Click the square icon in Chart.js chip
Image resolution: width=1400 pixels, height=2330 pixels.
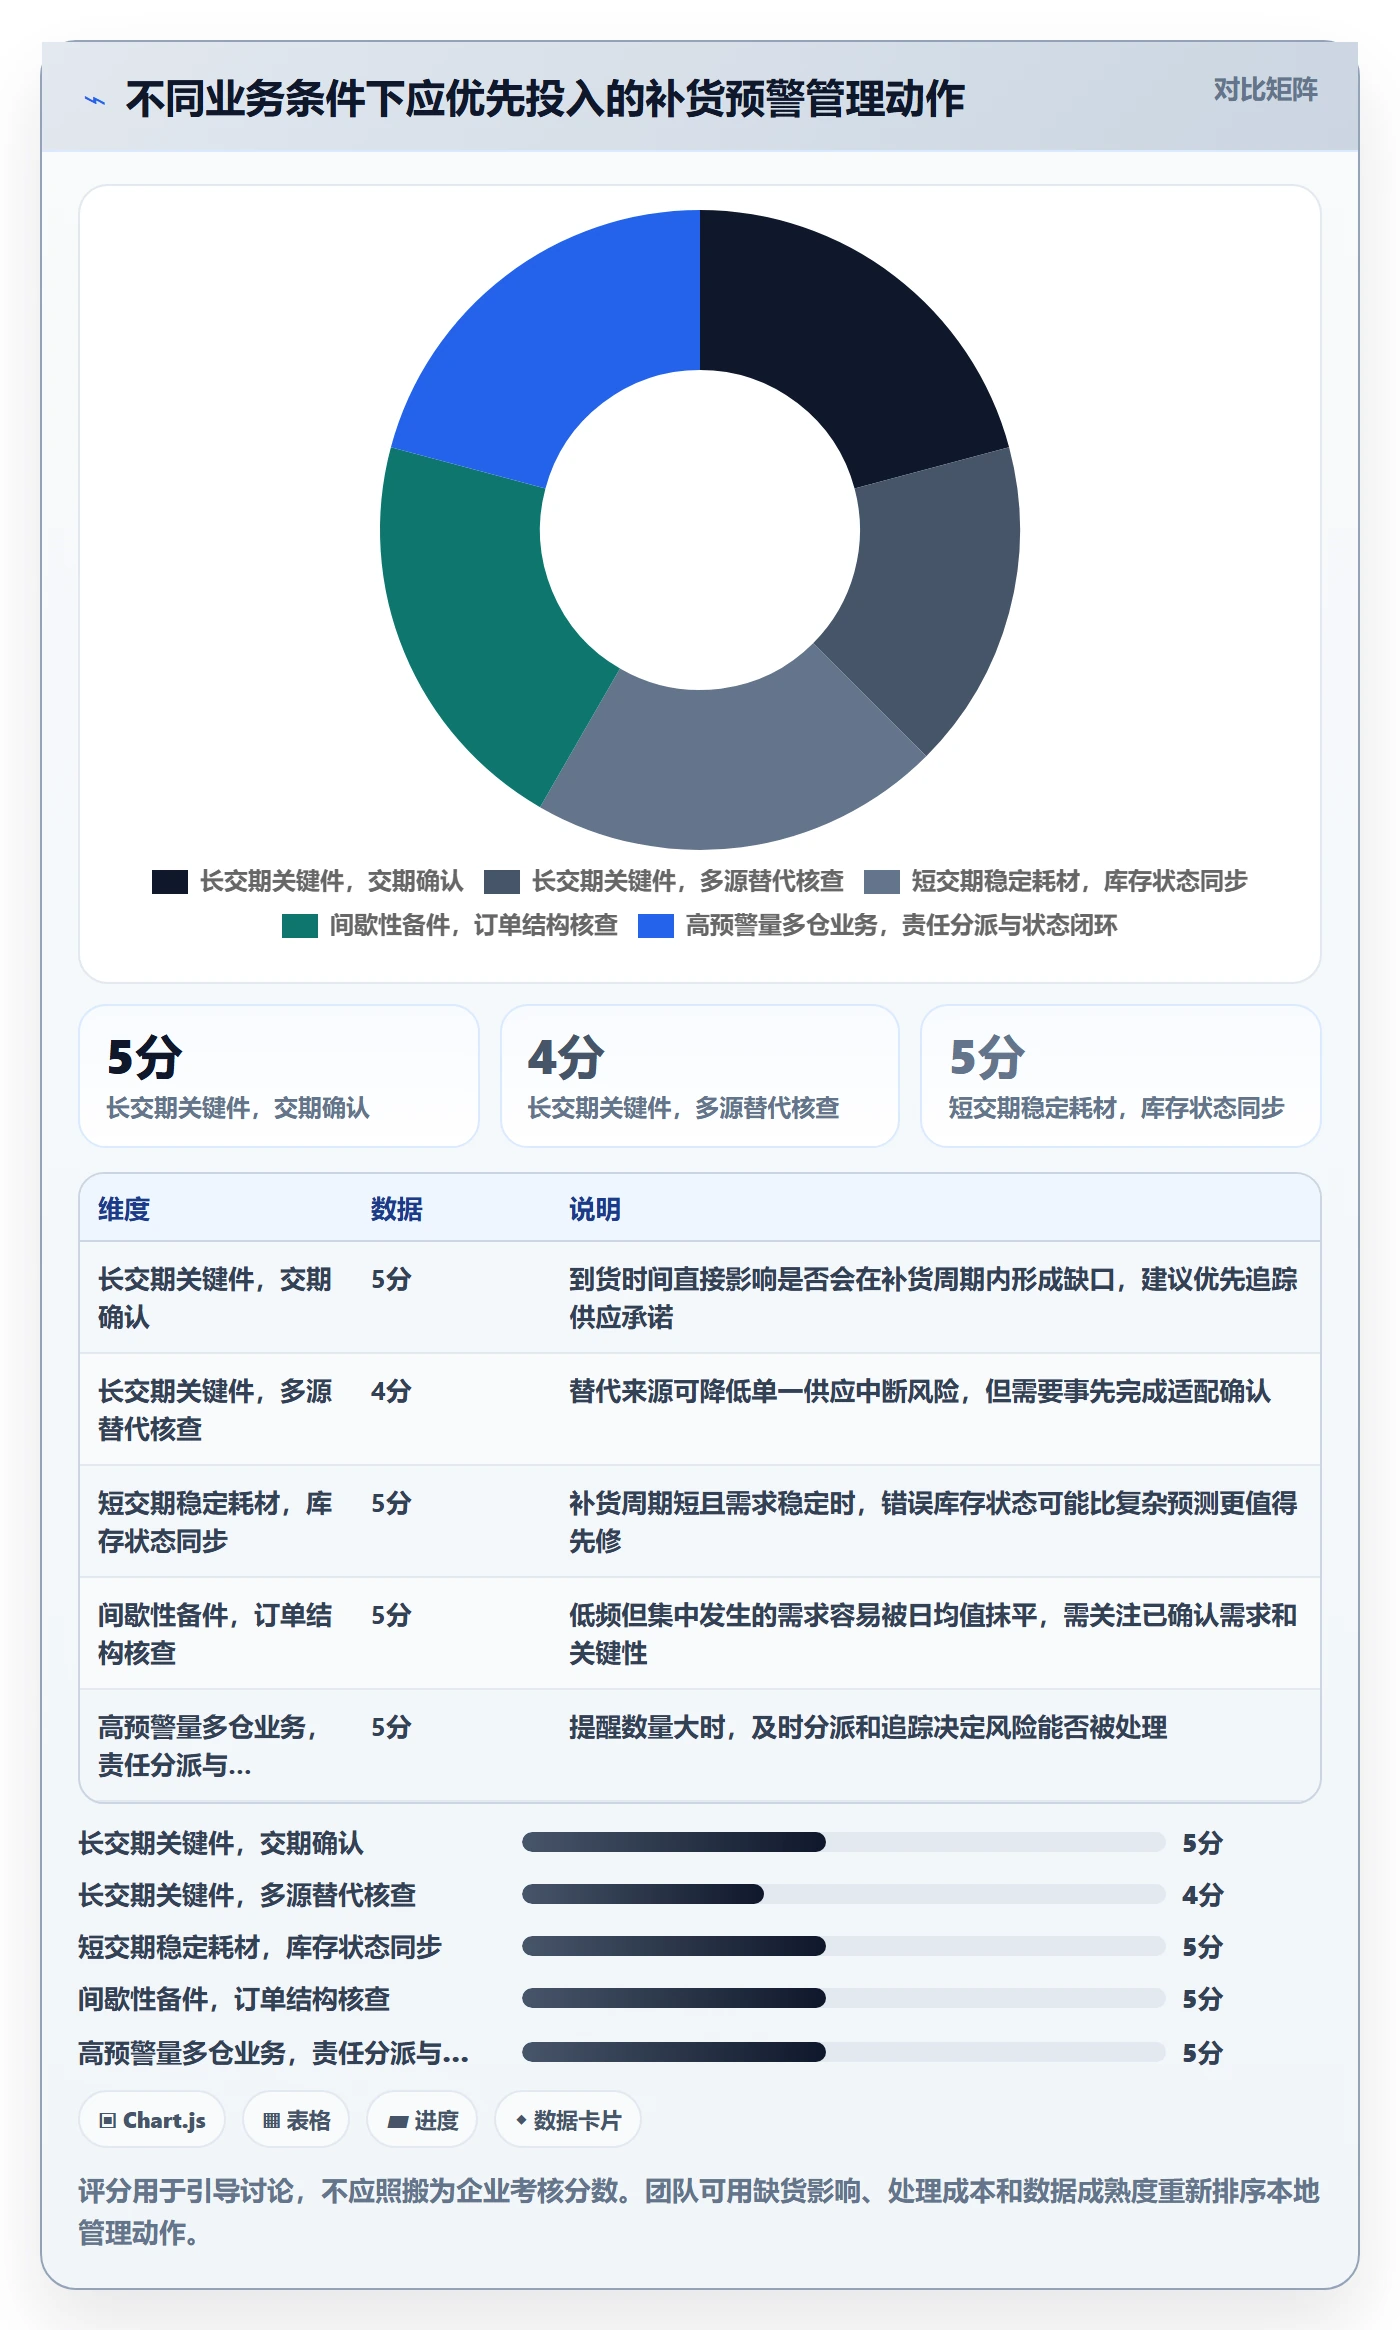tap(108, 2120)
